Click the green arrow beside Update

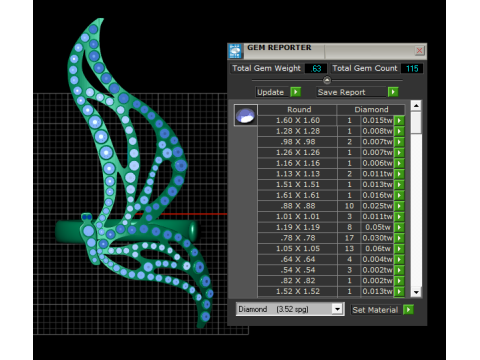click(296, 92)
